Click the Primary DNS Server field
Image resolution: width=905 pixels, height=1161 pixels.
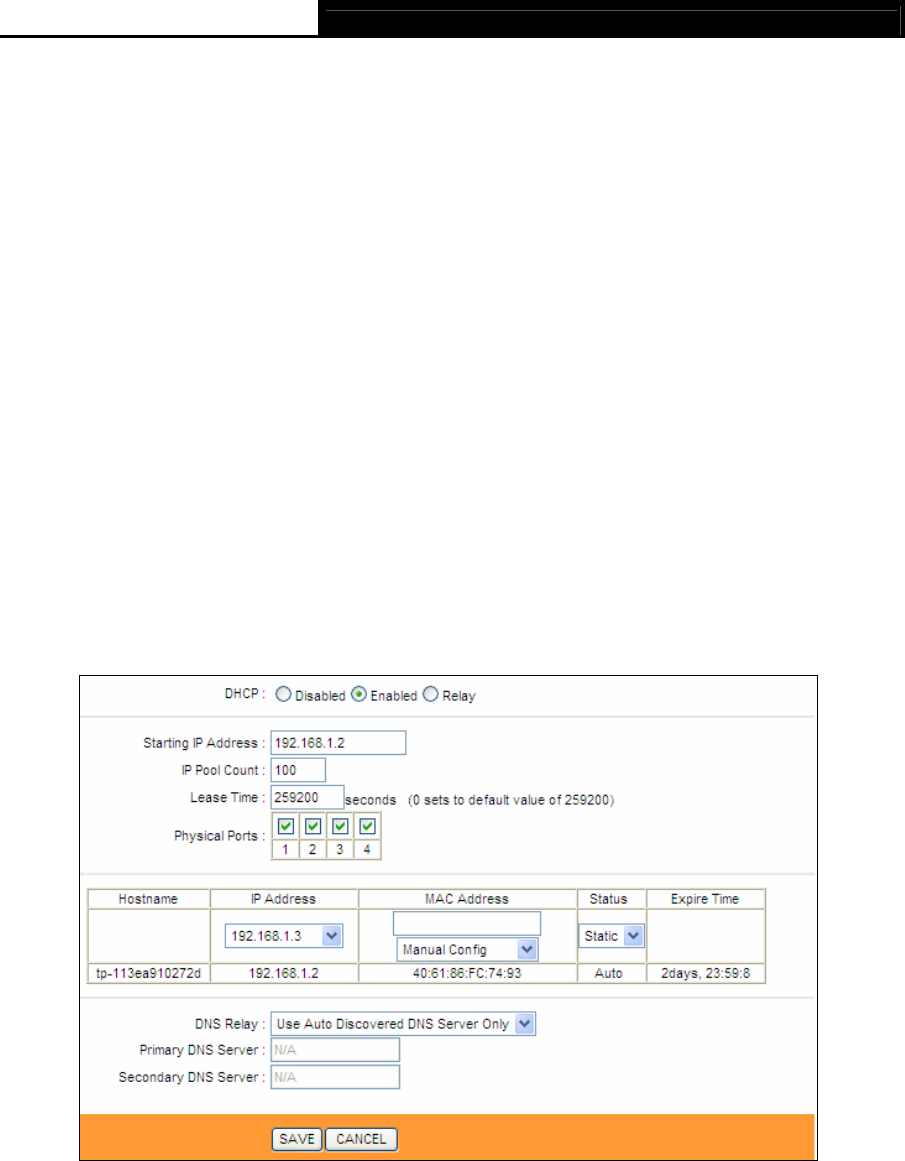pos(335,1050)
